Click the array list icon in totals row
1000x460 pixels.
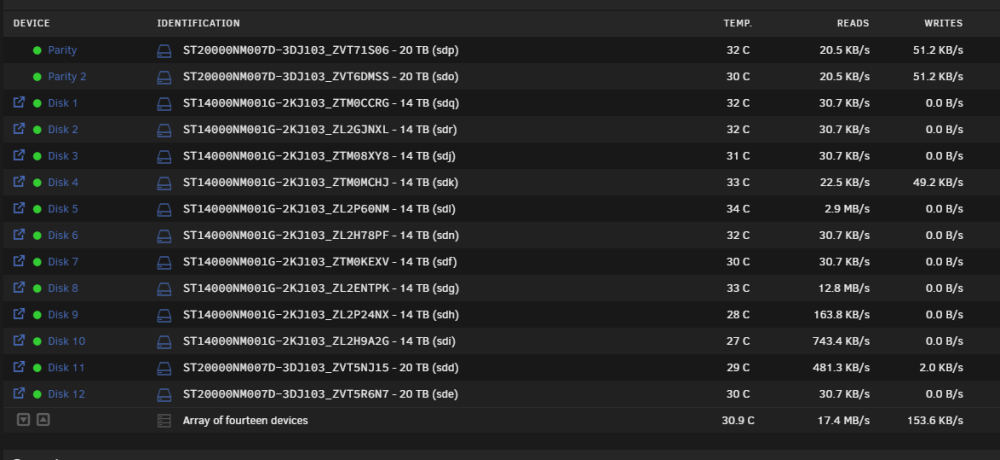coord(164,421)
